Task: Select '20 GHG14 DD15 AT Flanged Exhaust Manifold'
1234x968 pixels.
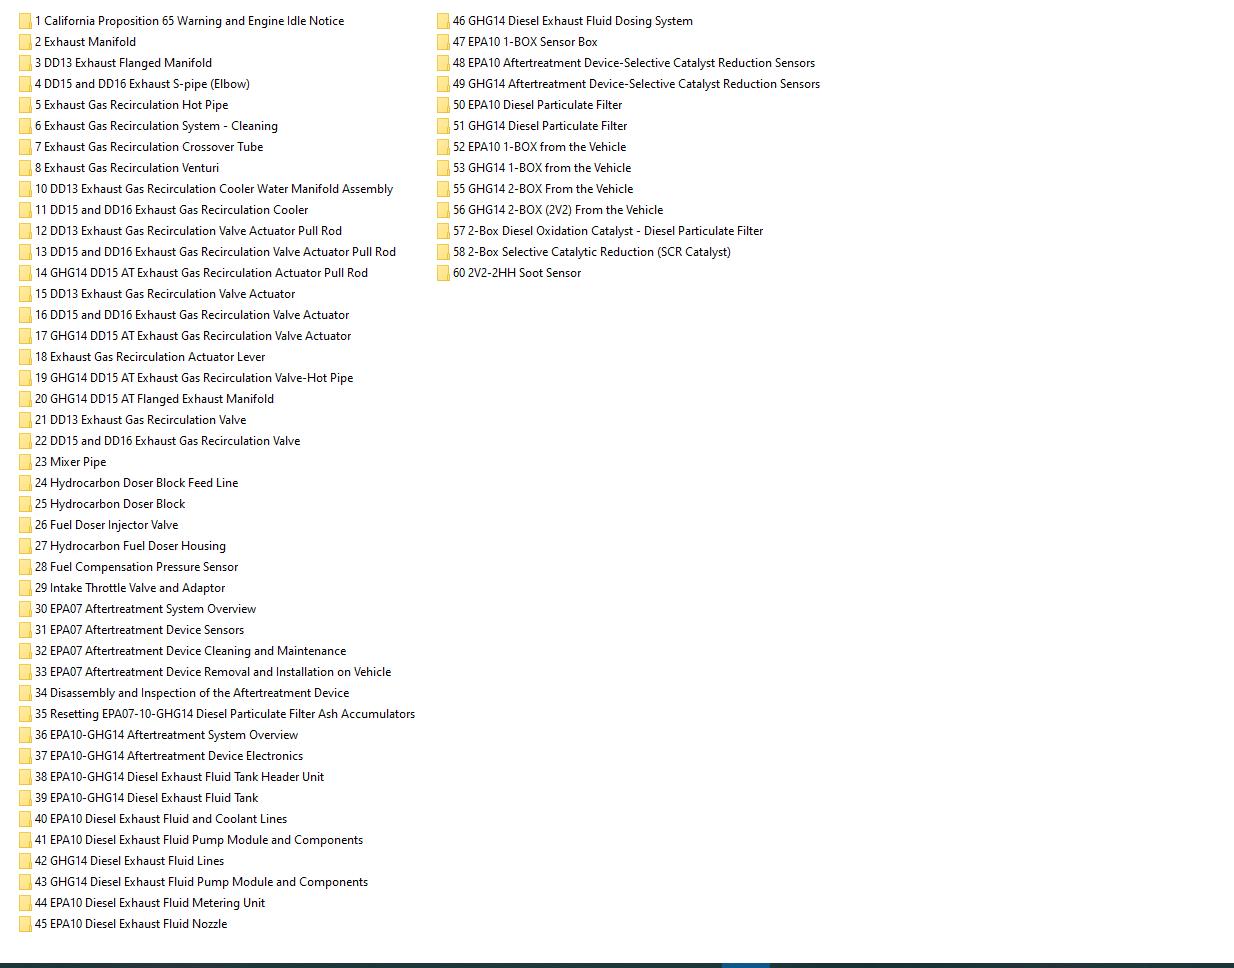Action: click(x=154, y=399)
